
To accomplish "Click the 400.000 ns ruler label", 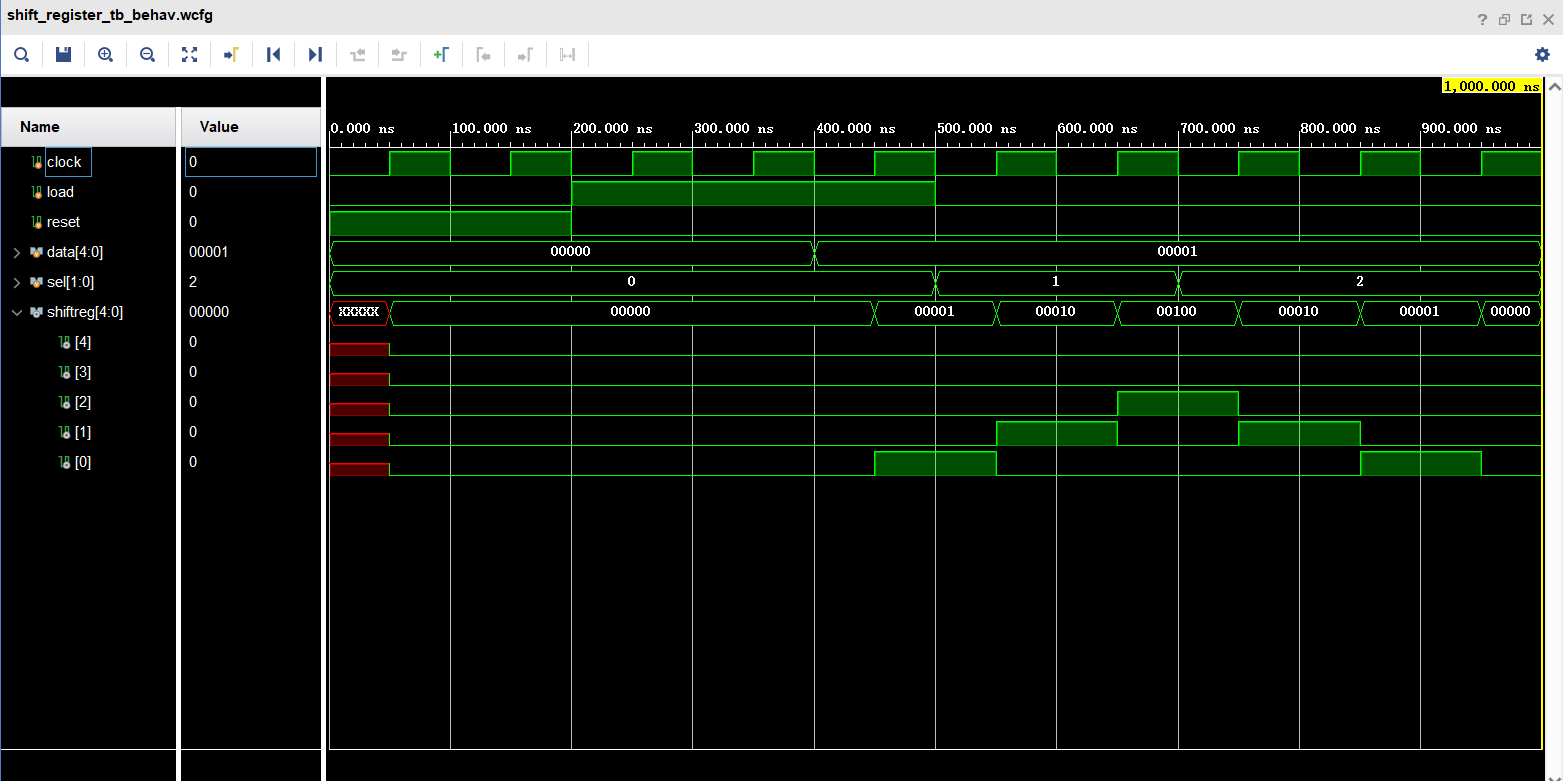I will coord(857,129).
